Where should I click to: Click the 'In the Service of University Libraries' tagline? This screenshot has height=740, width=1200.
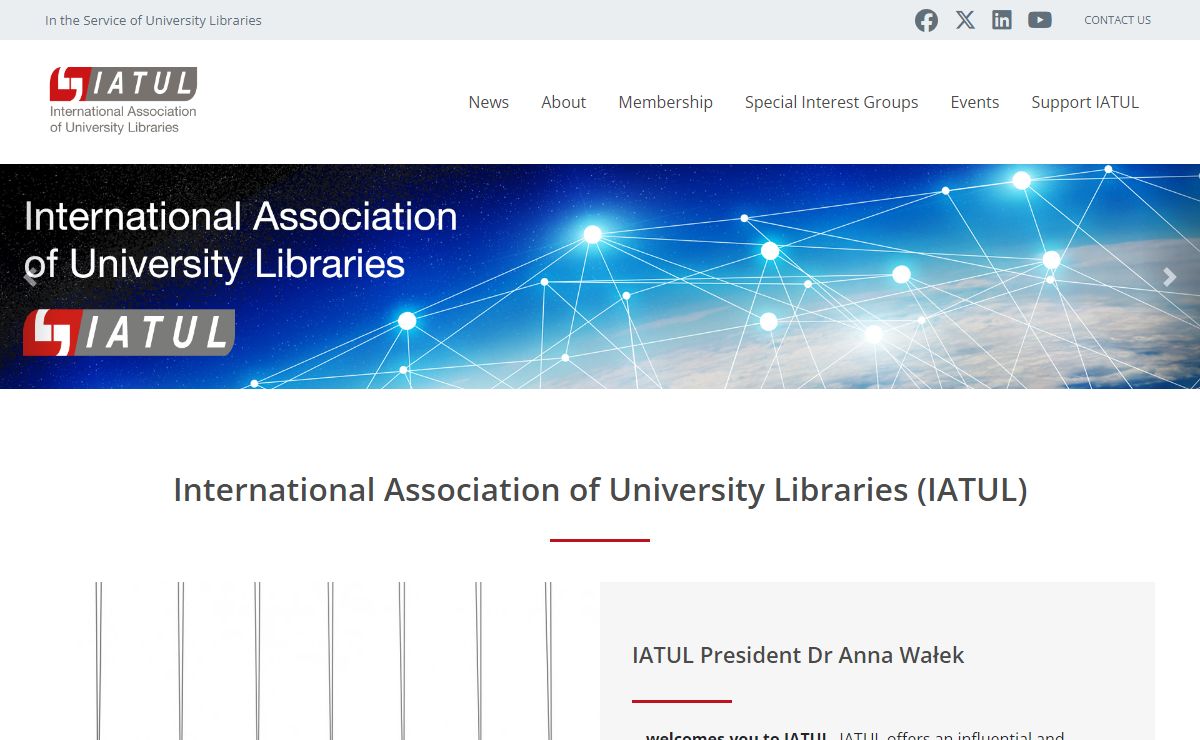153,20
